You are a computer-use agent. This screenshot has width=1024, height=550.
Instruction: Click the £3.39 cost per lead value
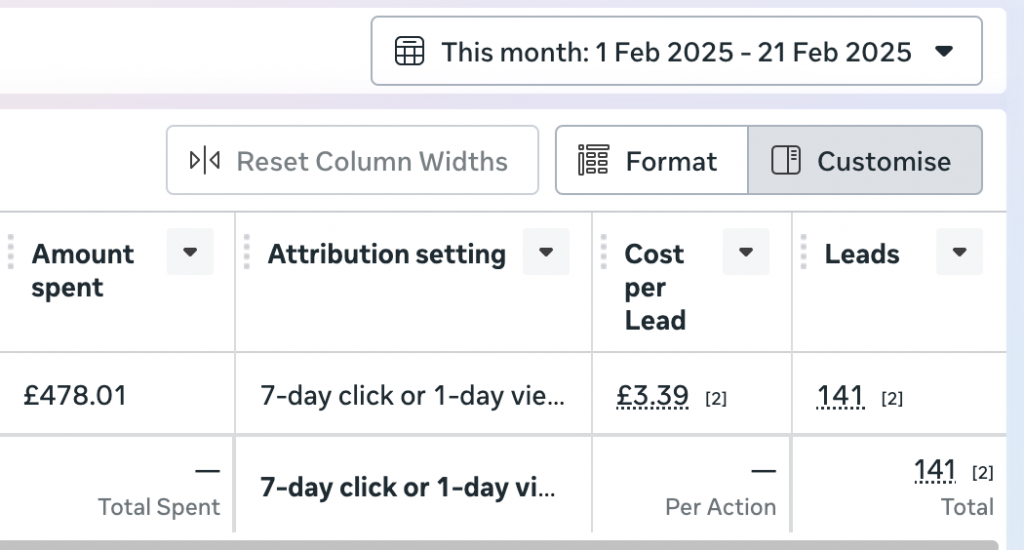(653, 396)
